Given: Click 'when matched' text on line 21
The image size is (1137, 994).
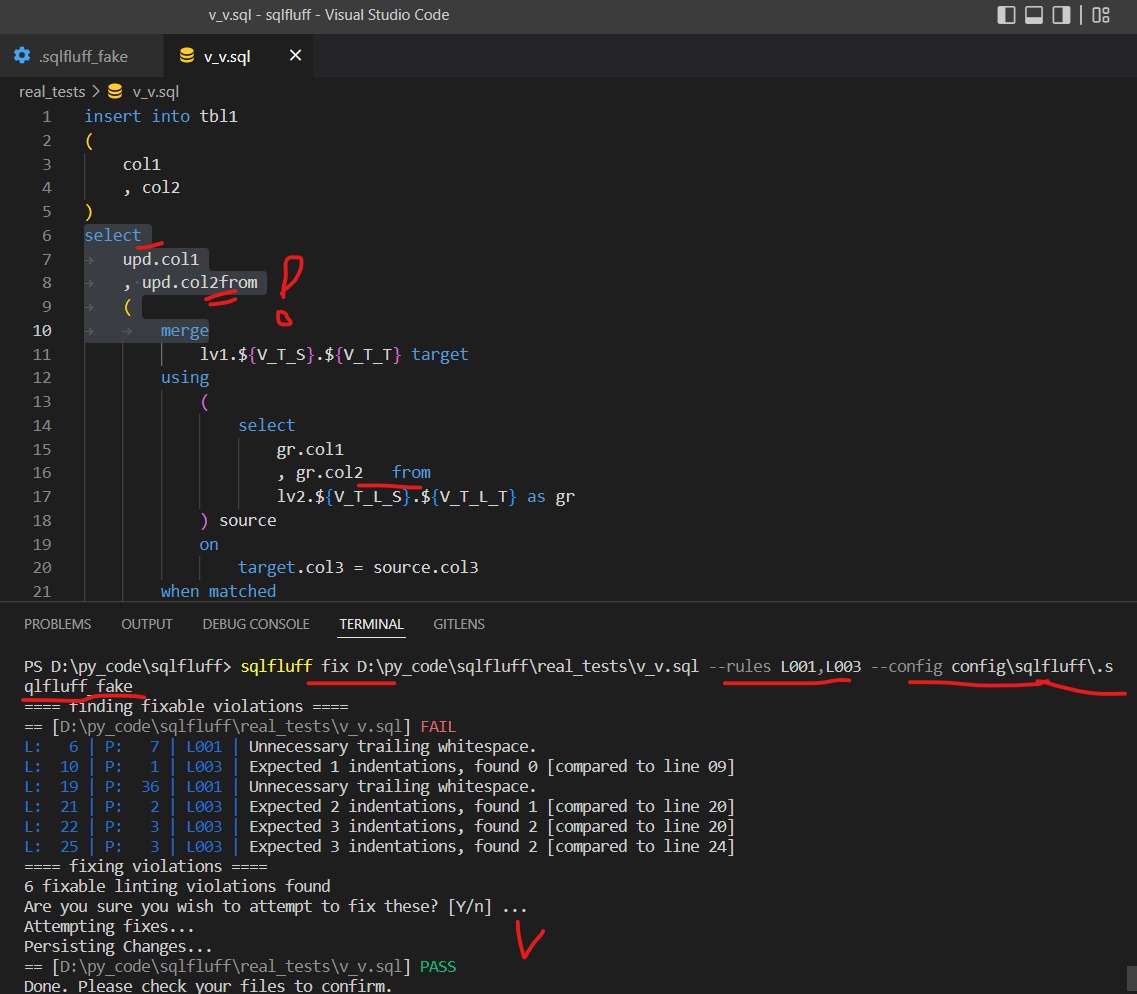Looking at the screenshot, I should coord(218,591).
